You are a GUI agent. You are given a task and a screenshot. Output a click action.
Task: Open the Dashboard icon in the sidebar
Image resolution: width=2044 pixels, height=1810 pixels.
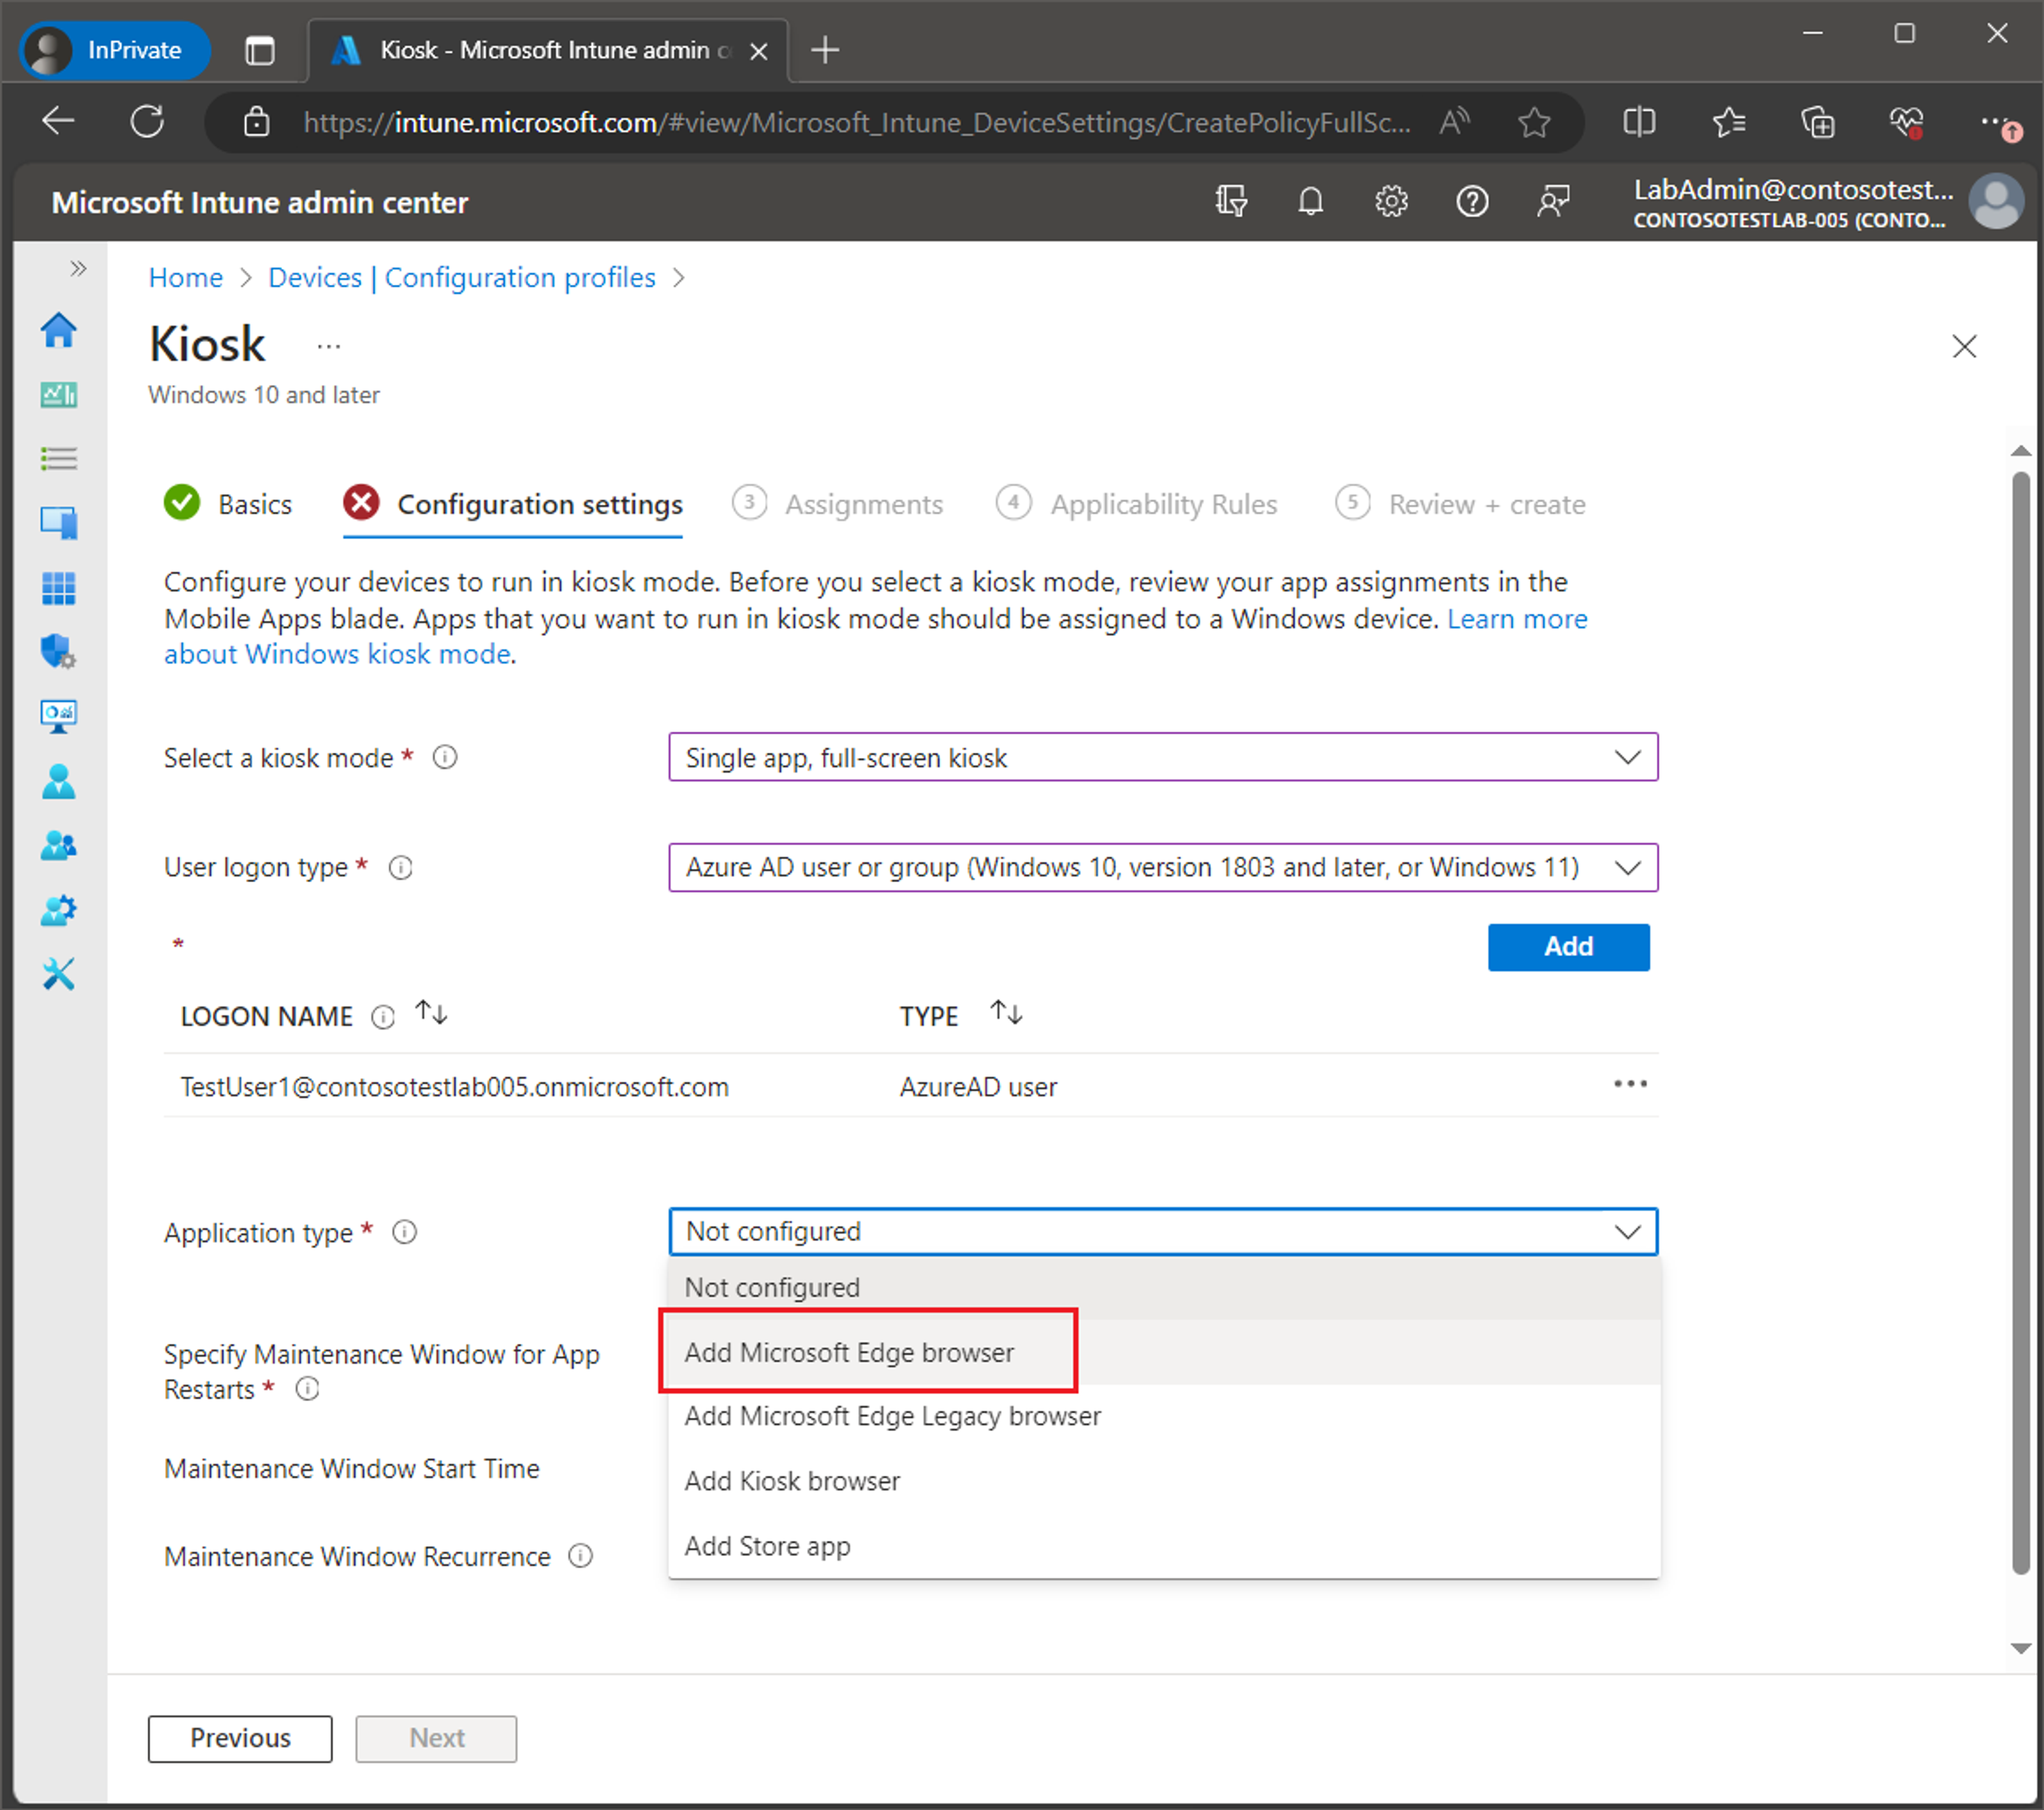[x=58, y=395]
